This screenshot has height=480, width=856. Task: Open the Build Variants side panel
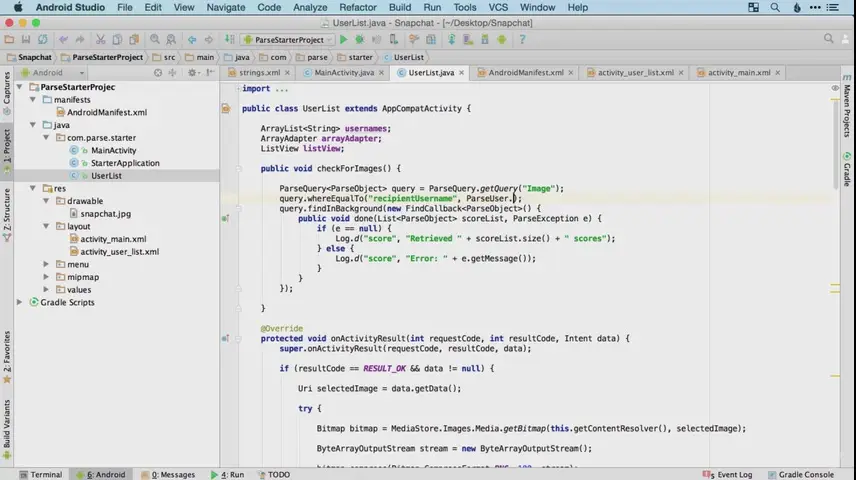click(7, 429)
